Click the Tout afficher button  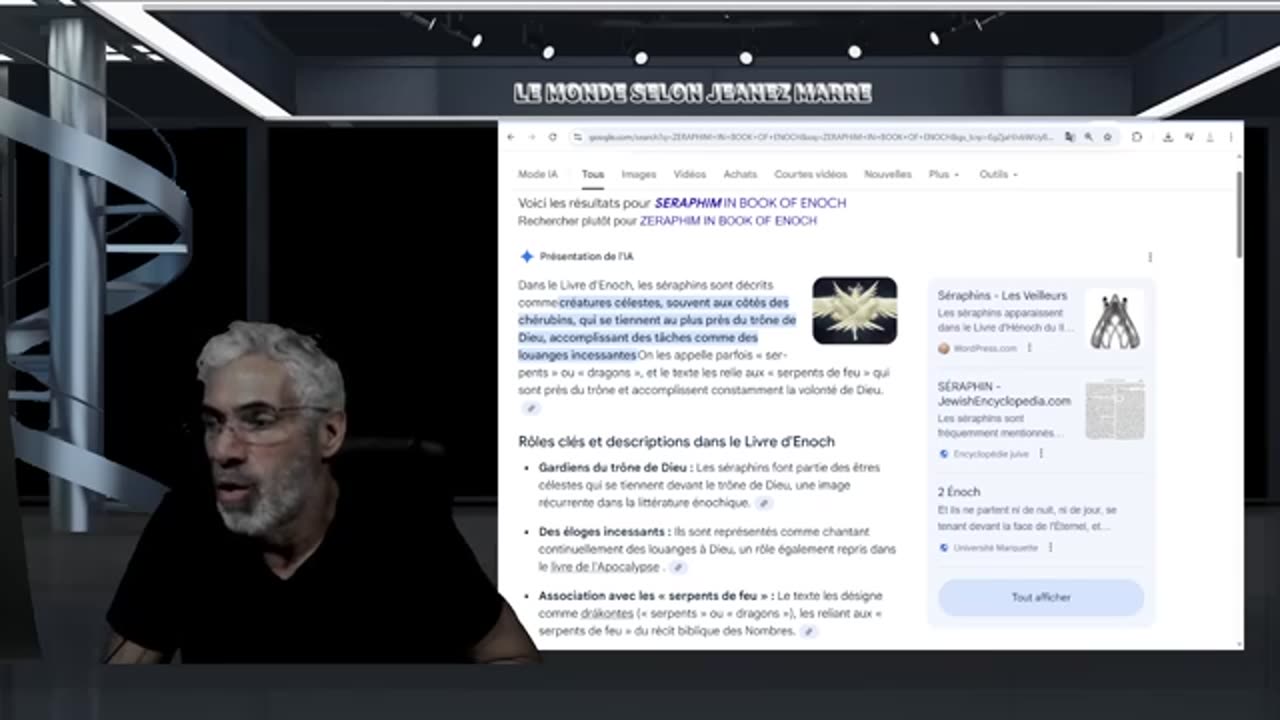coord(1040,597)
